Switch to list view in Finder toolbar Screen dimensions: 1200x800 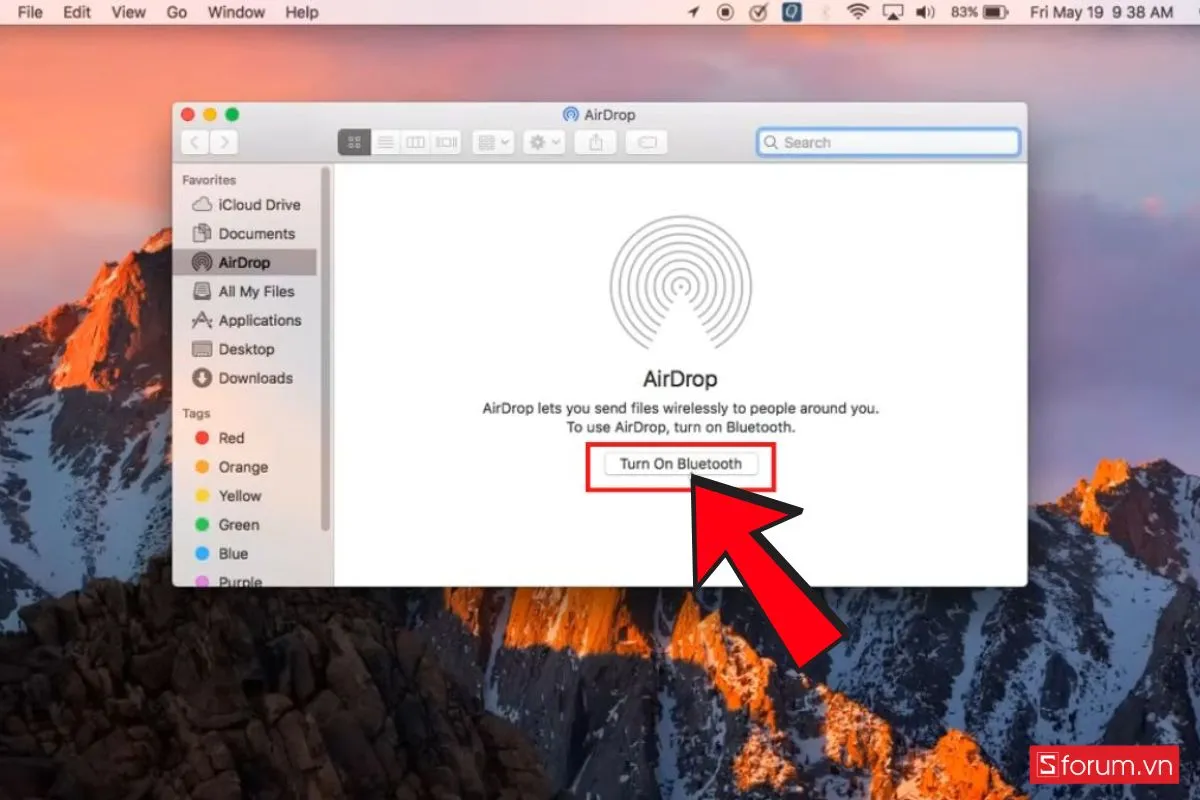coord(385,141)
